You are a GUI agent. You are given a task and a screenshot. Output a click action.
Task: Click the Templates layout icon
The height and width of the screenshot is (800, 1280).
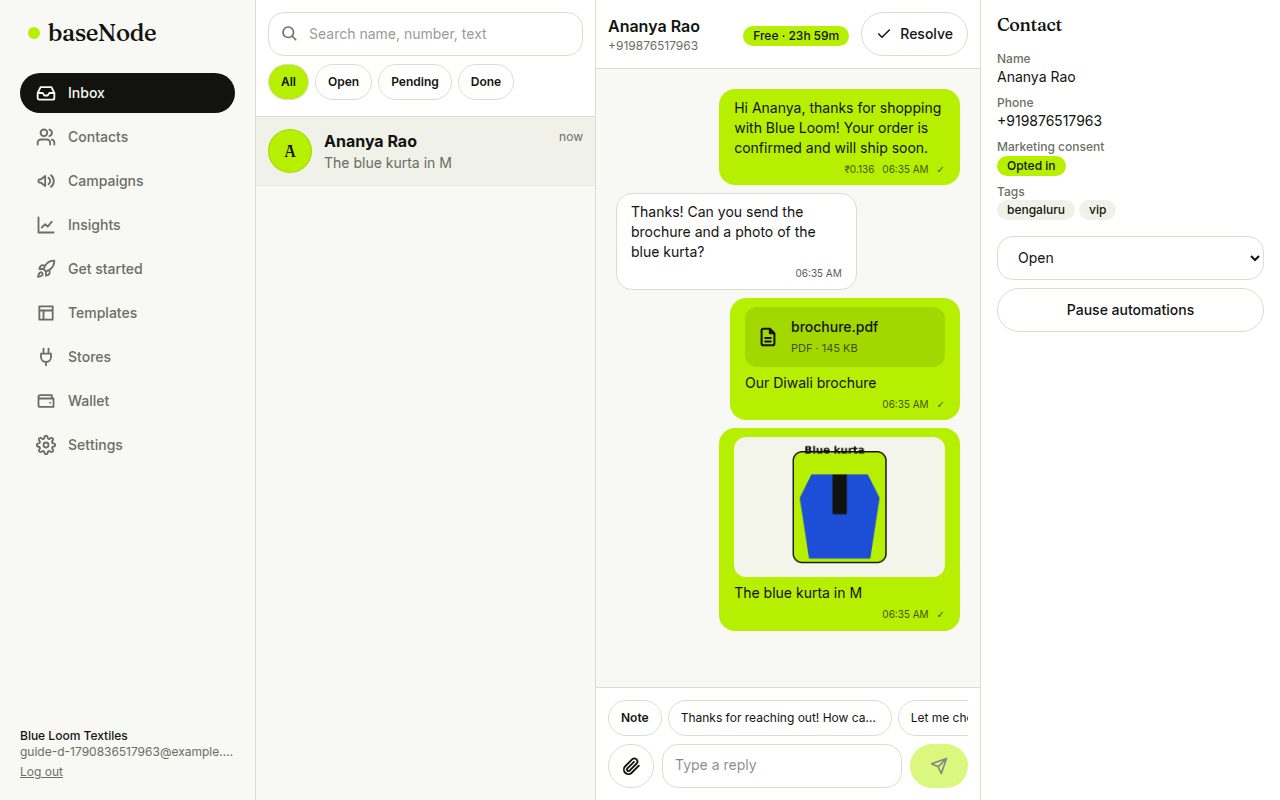click(46, 313)
